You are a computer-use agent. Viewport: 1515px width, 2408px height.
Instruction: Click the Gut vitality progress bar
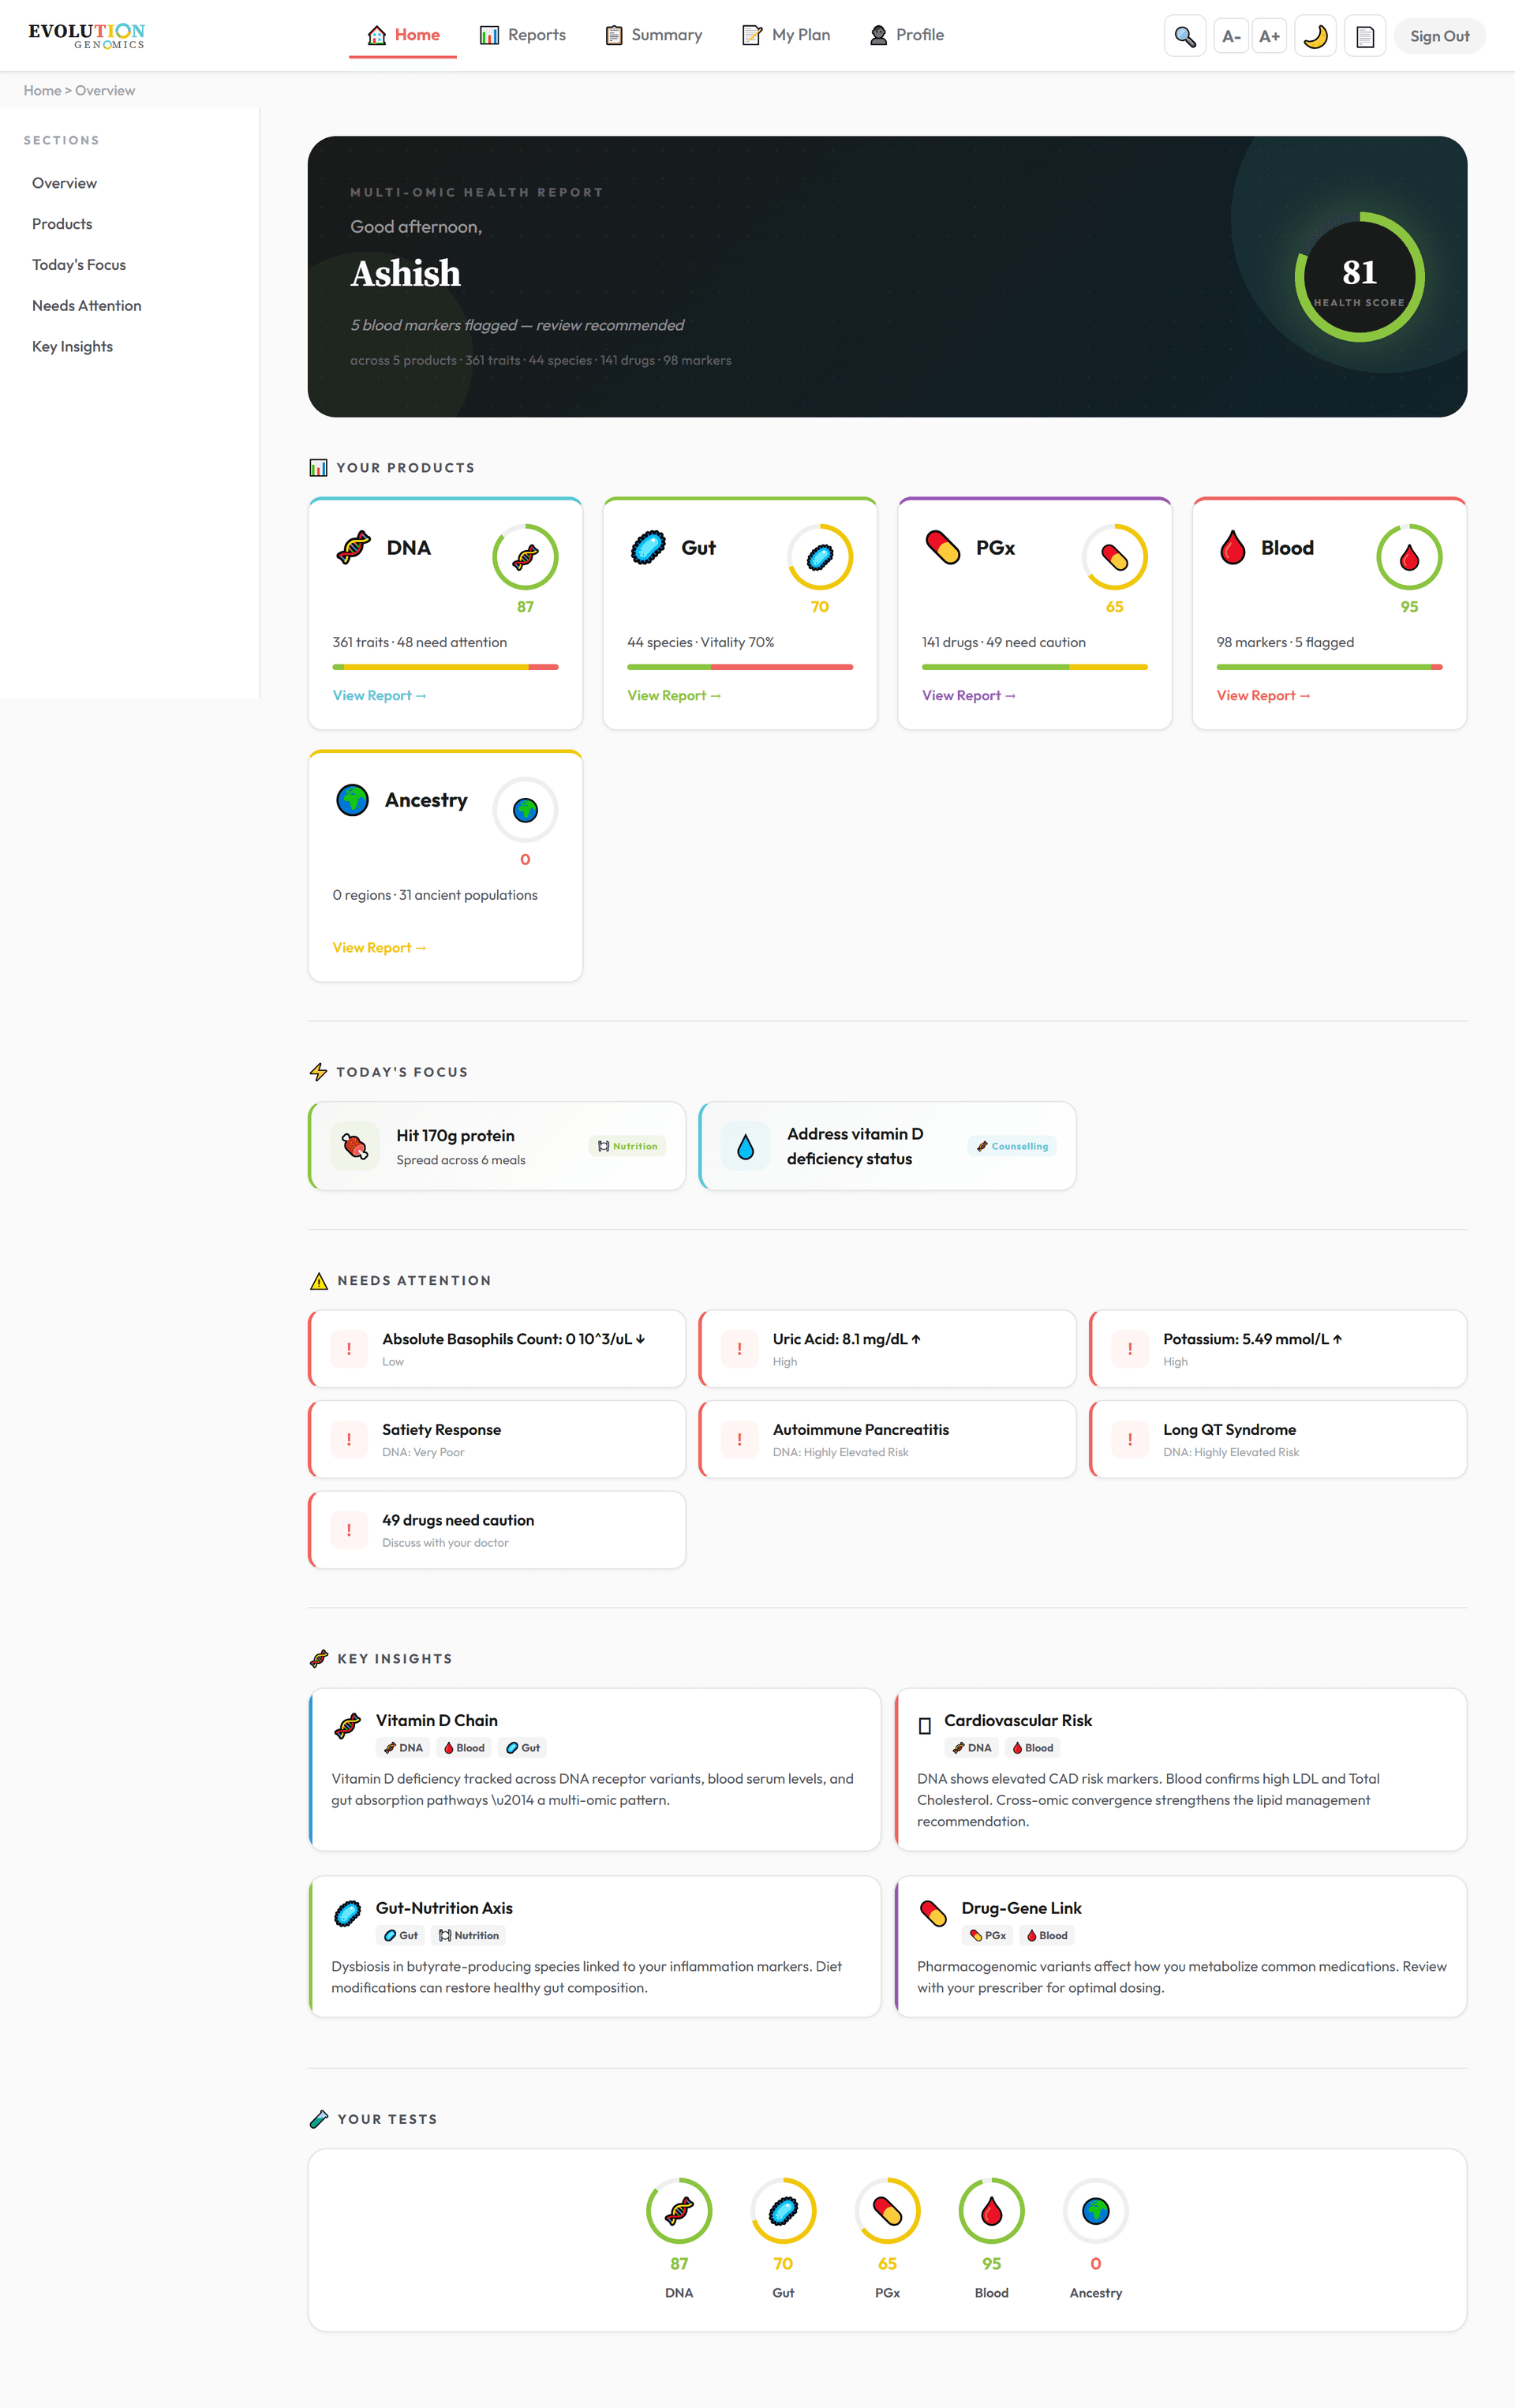739,667
